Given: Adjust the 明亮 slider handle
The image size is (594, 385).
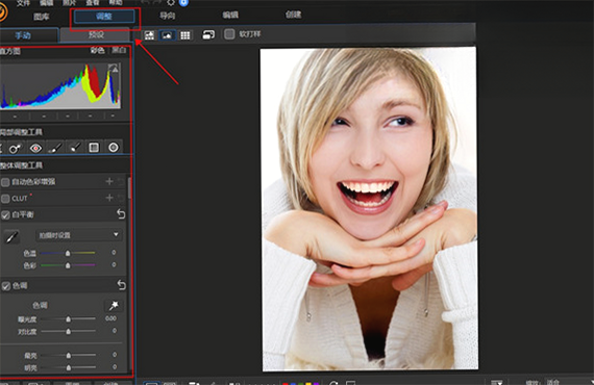Looking at the screenshot, I should tap(68, 367).
